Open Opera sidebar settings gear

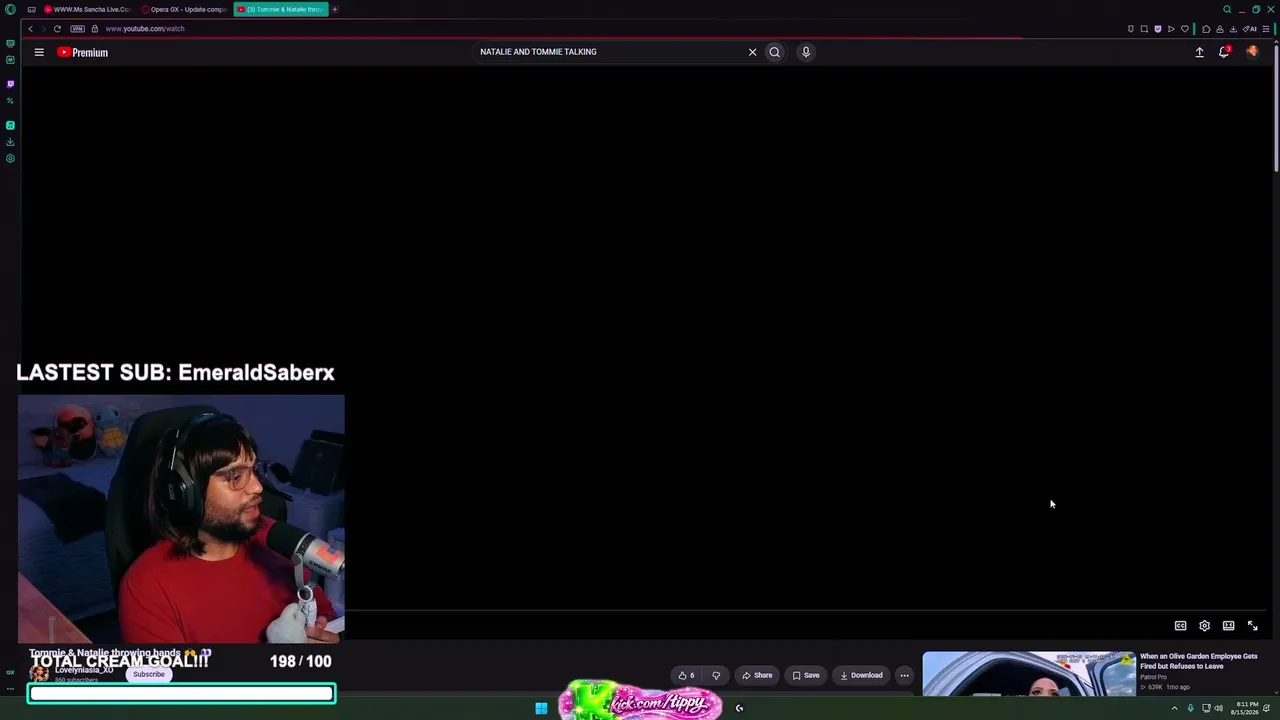tap(10, 158)
